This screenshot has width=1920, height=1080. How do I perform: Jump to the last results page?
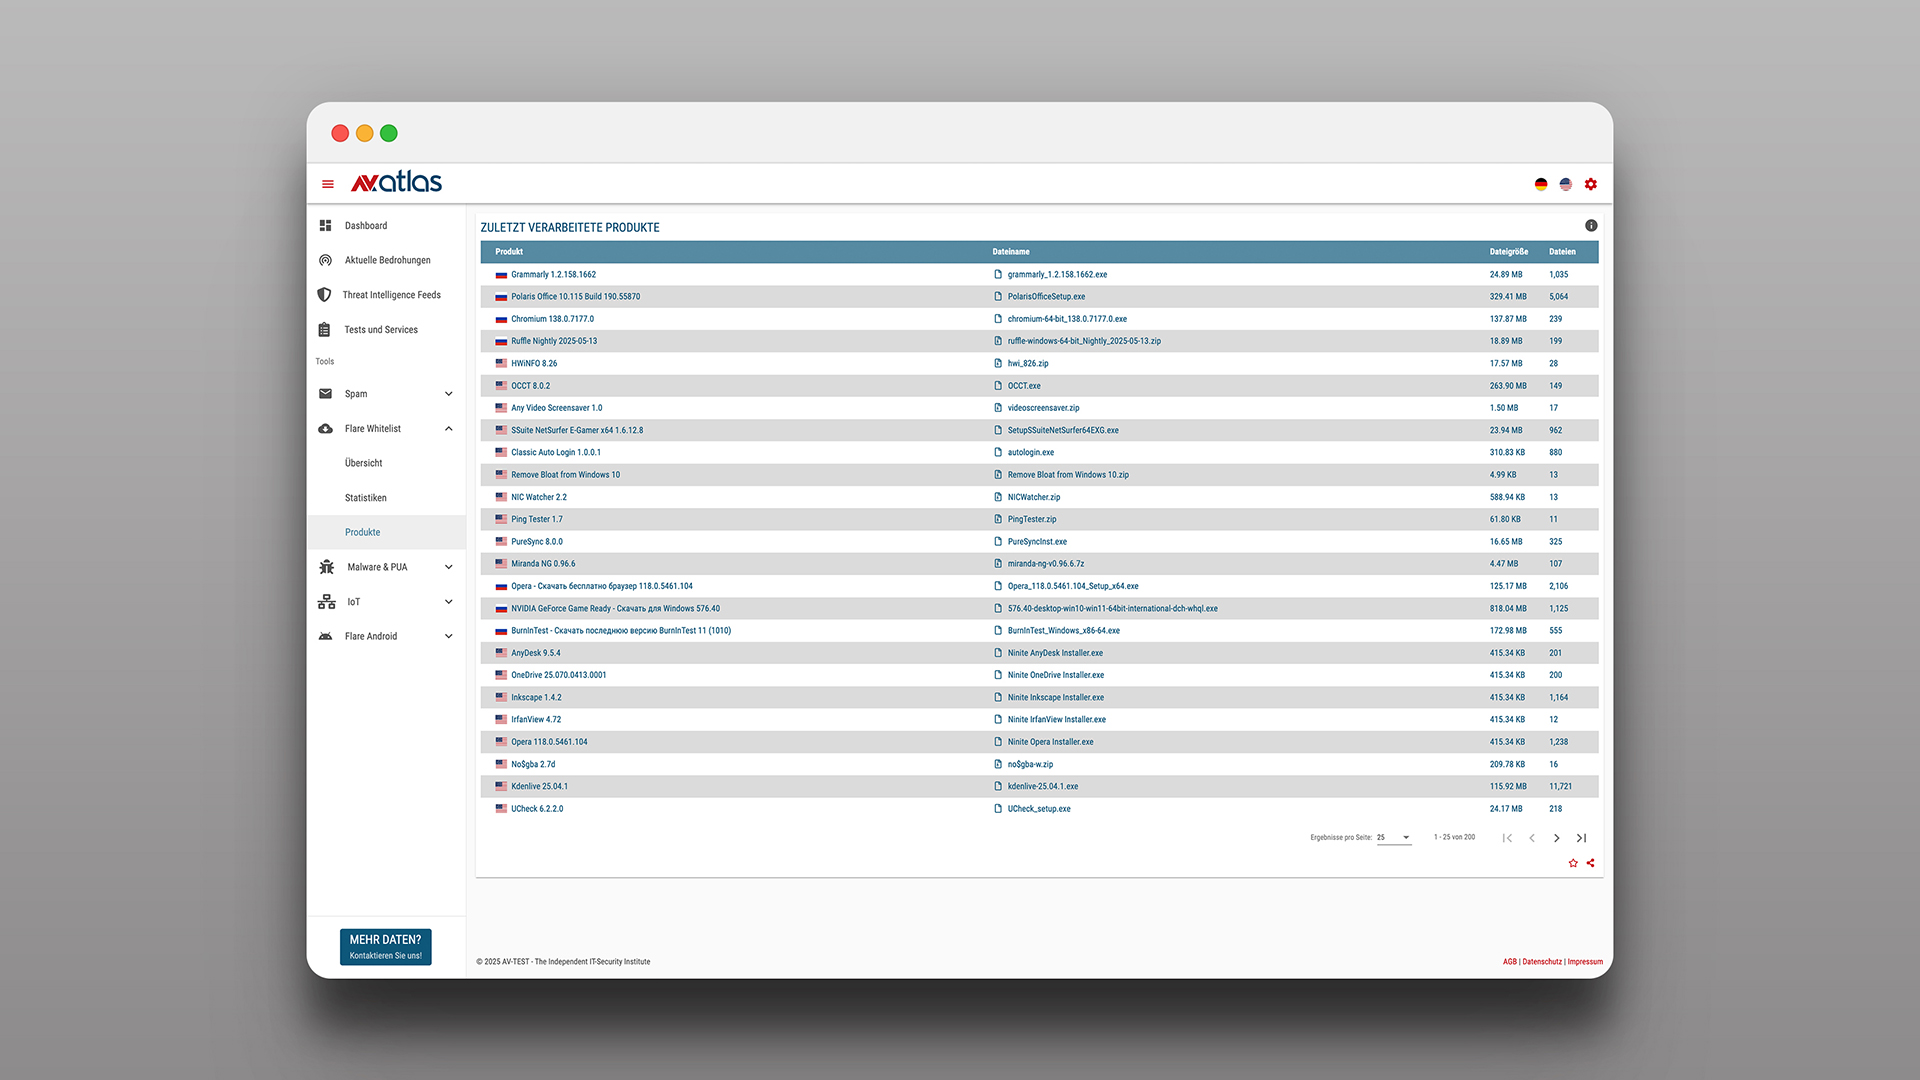1581,838
